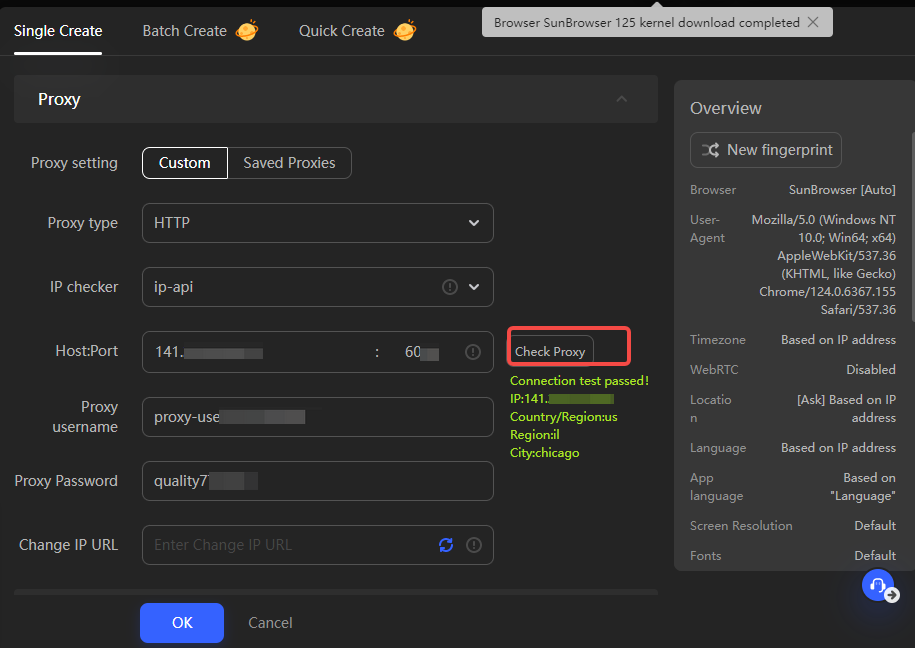Click the refresh icon in Change IP URL

(446, 545)
